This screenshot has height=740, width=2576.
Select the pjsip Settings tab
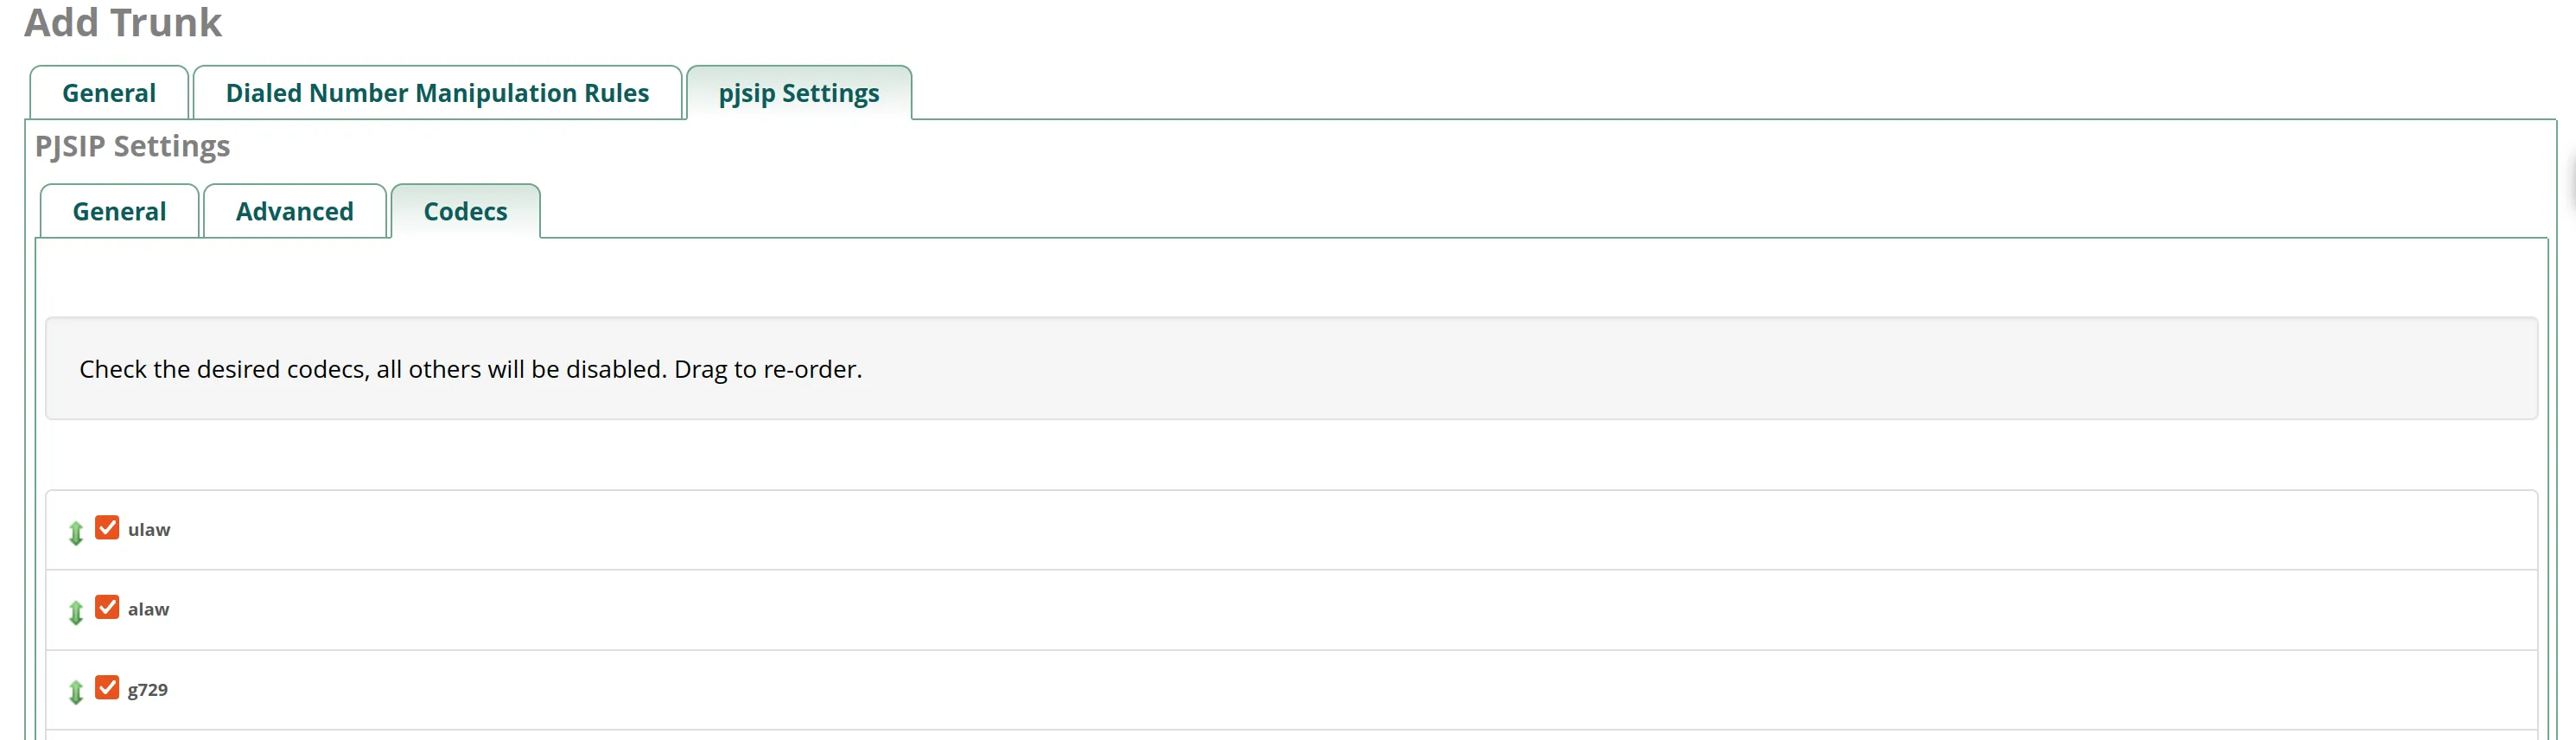[x=798, y=93]
